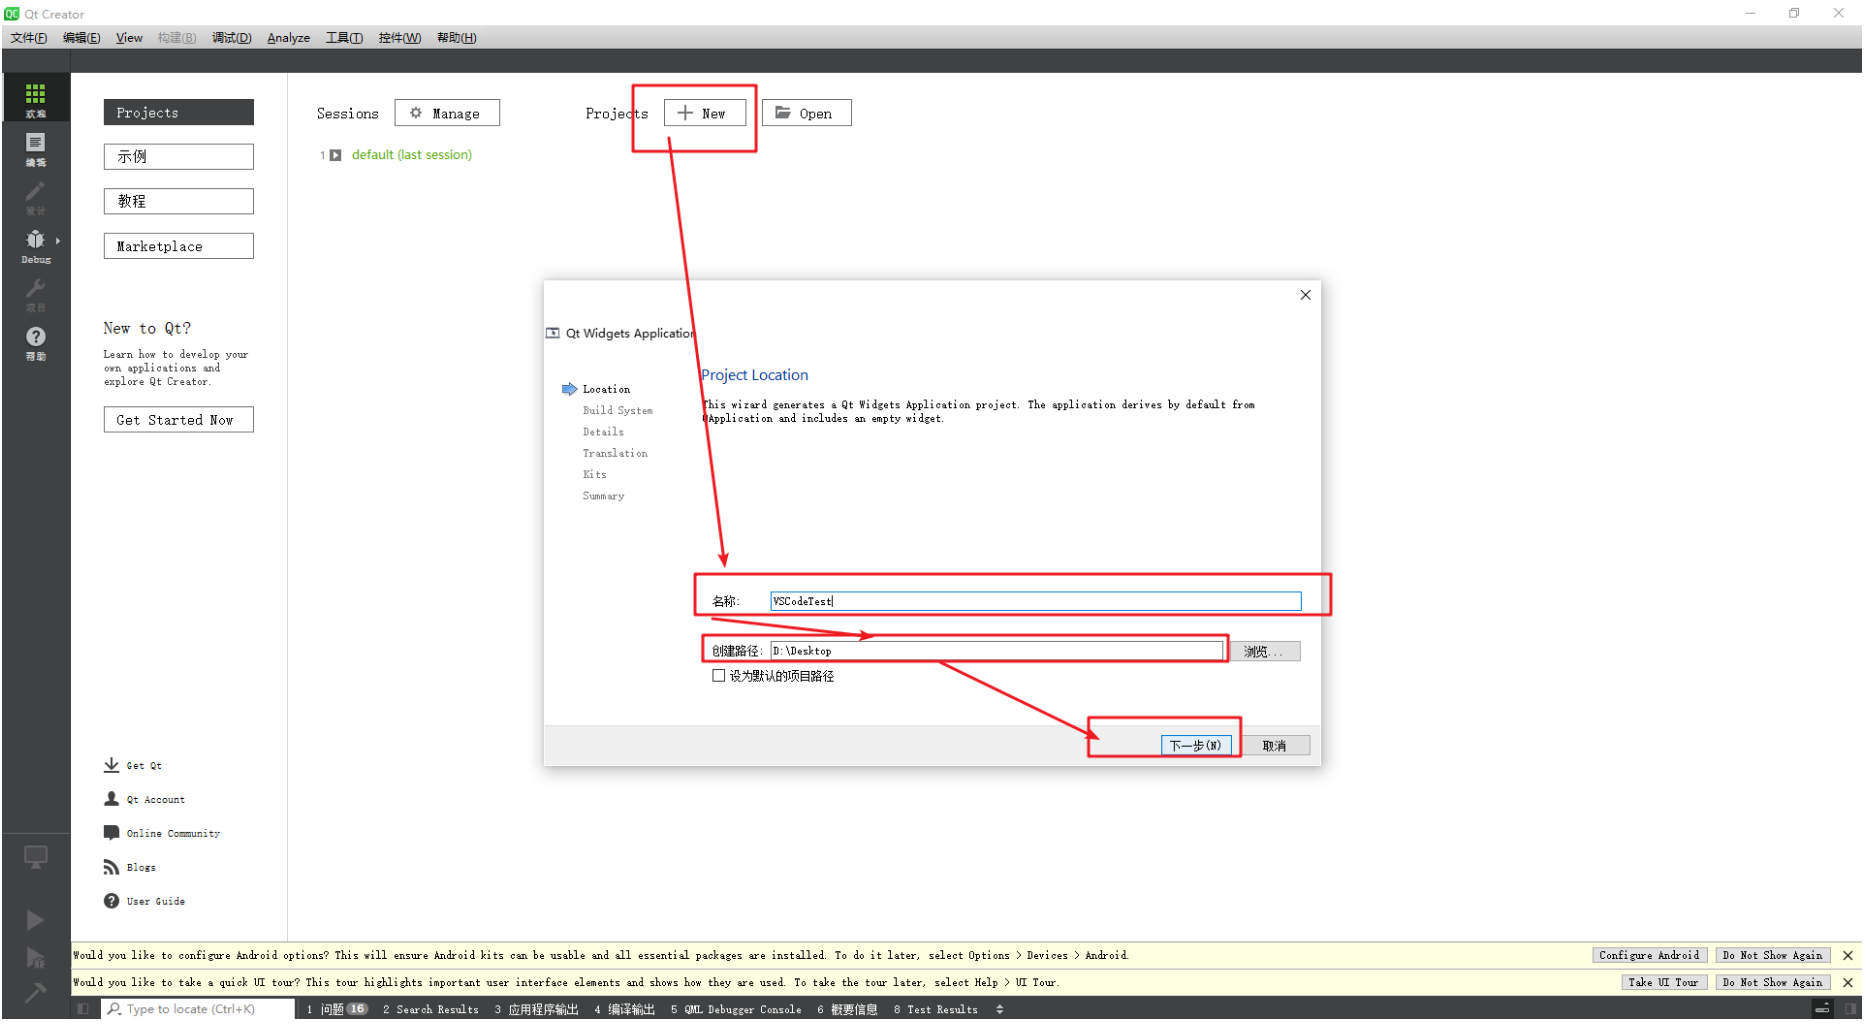Click the New project button

coord(704,114)
